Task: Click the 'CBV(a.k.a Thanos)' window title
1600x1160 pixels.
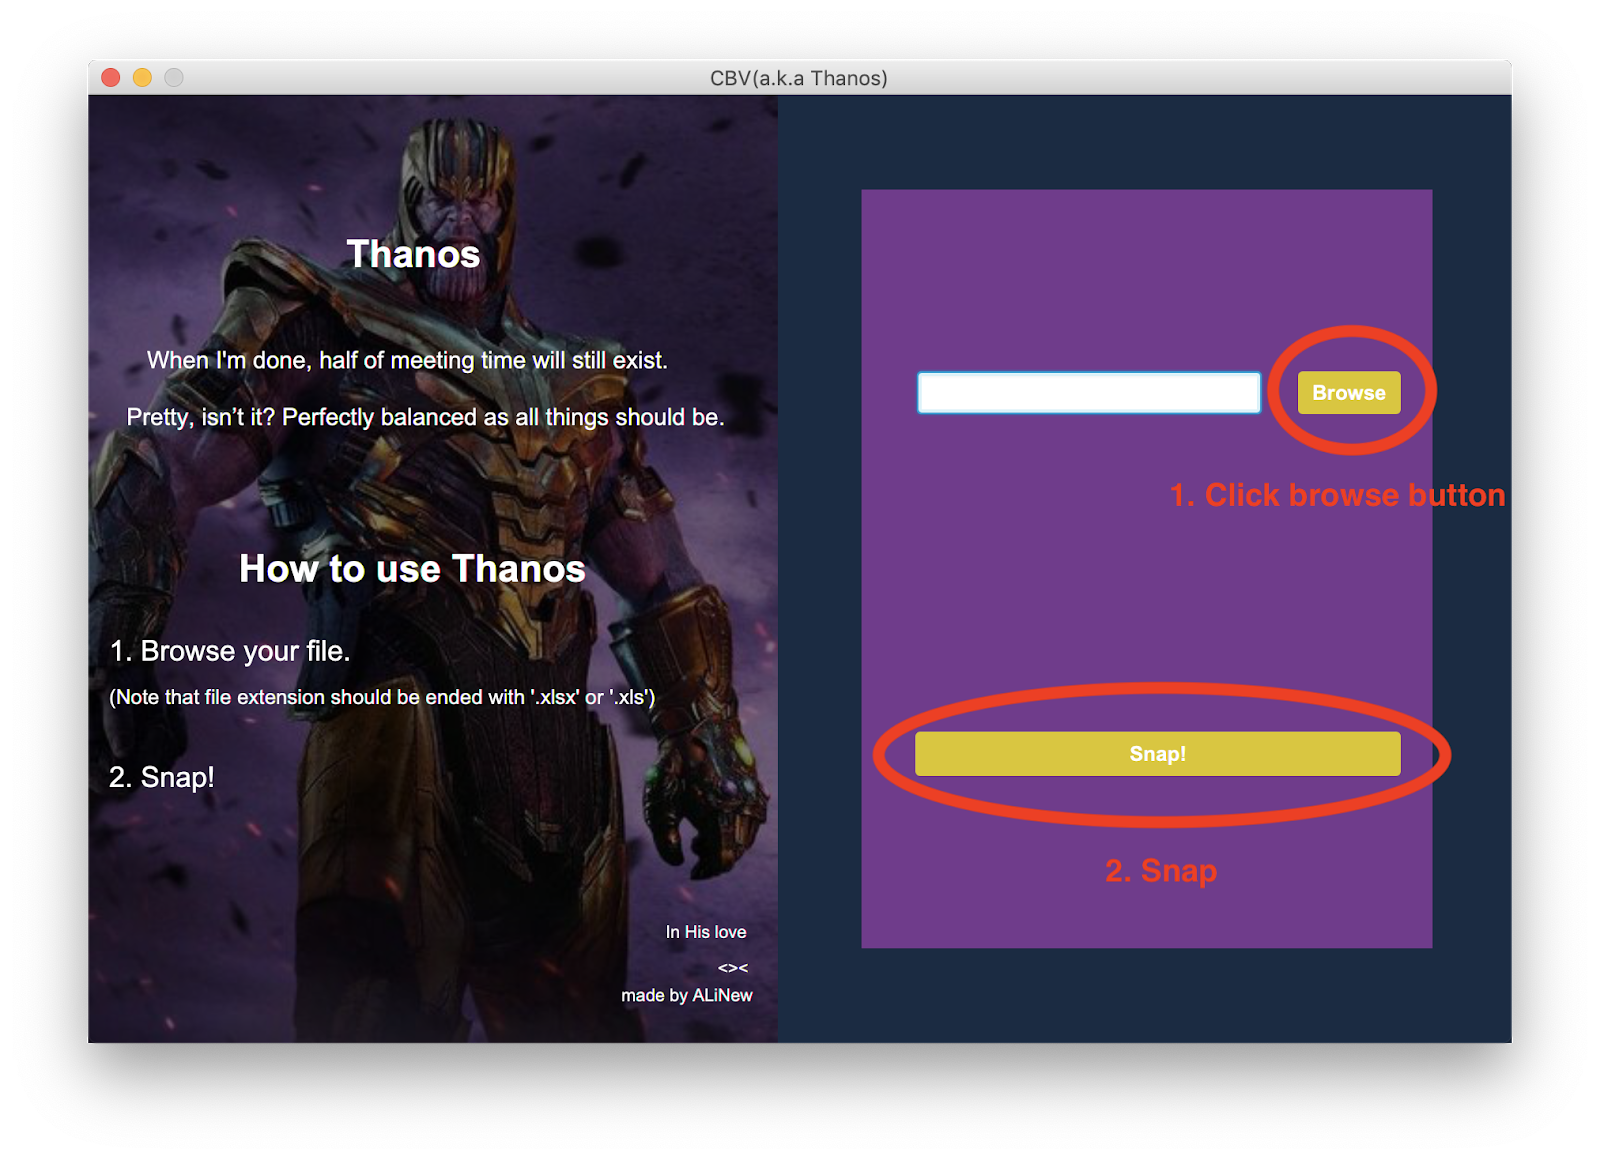Action: (799, 78)
